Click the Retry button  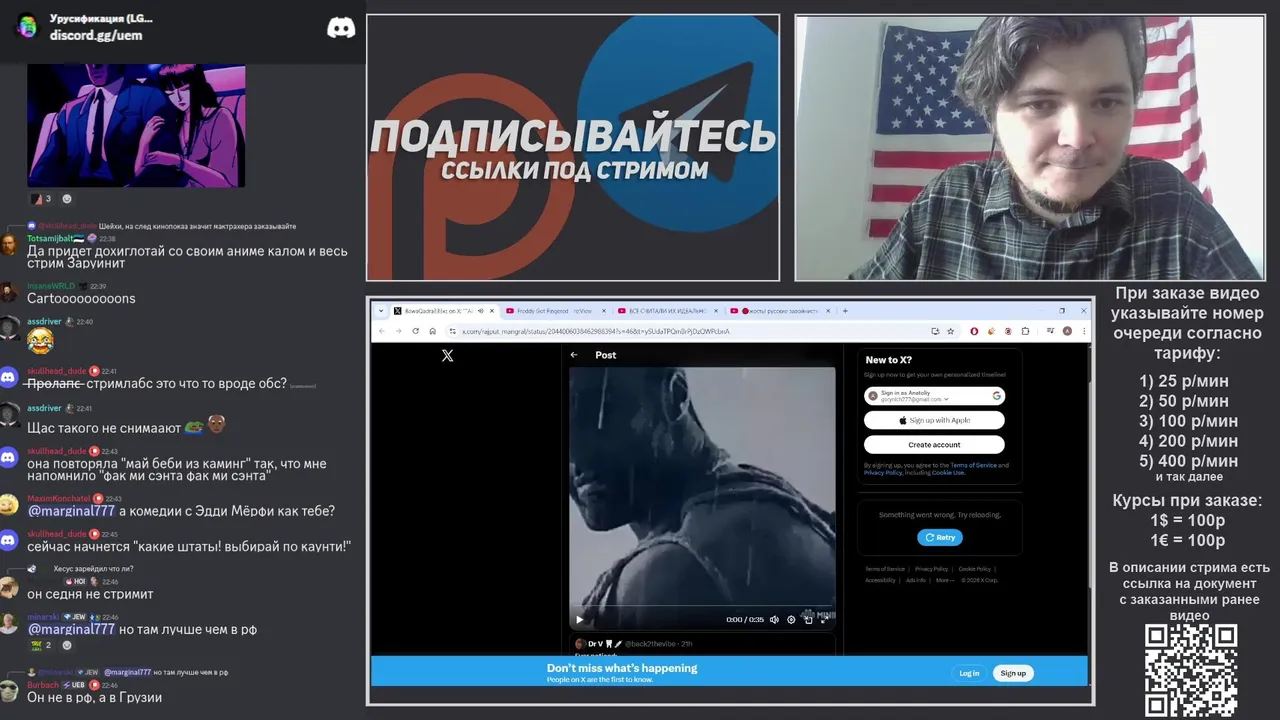pyautogui.click(x=940, y=537)
